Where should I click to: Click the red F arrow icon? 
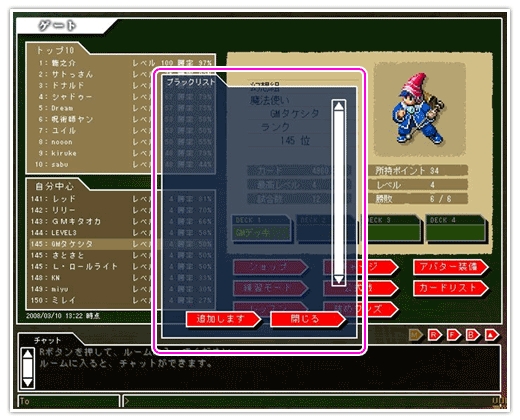pyautogui.click(x=453, y=335)
